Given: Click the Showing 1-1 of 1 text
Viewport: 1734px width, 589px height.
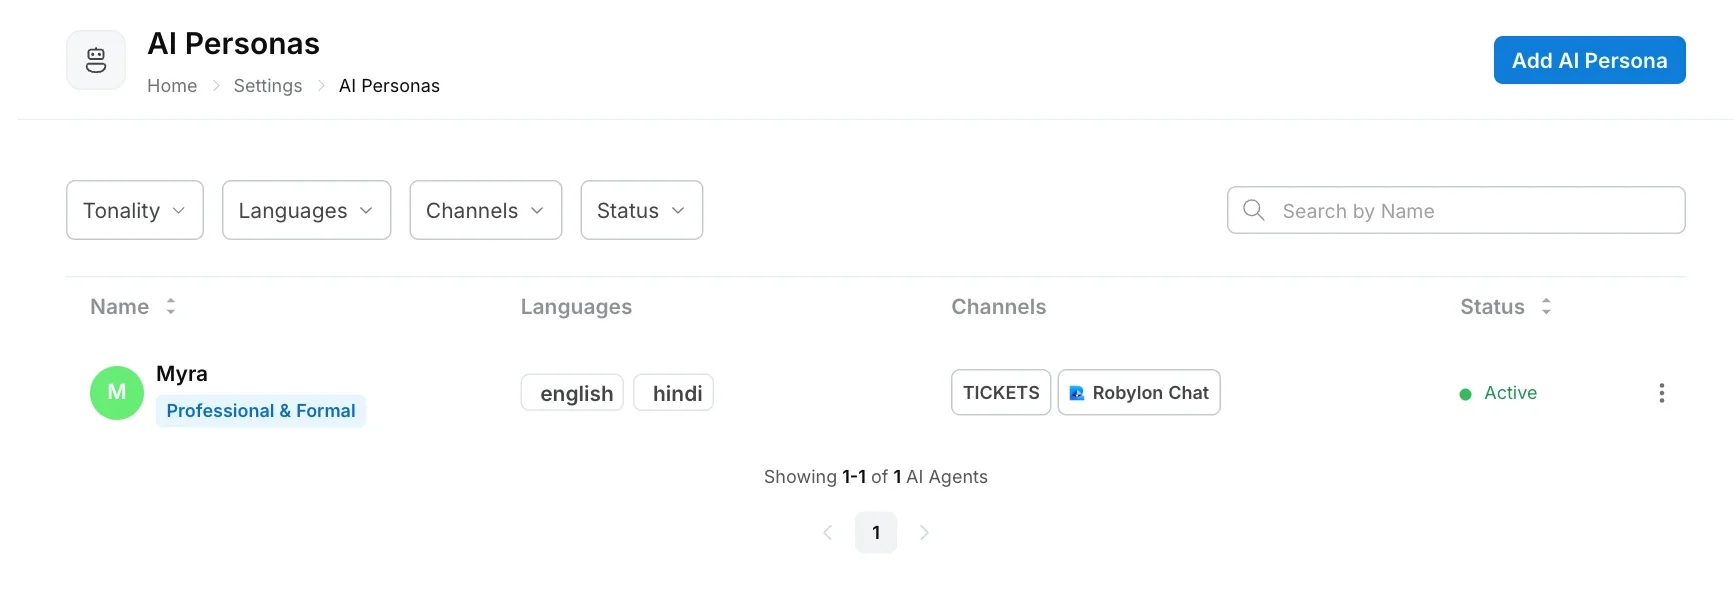Looking at the screenshot, I should [876, 477].
